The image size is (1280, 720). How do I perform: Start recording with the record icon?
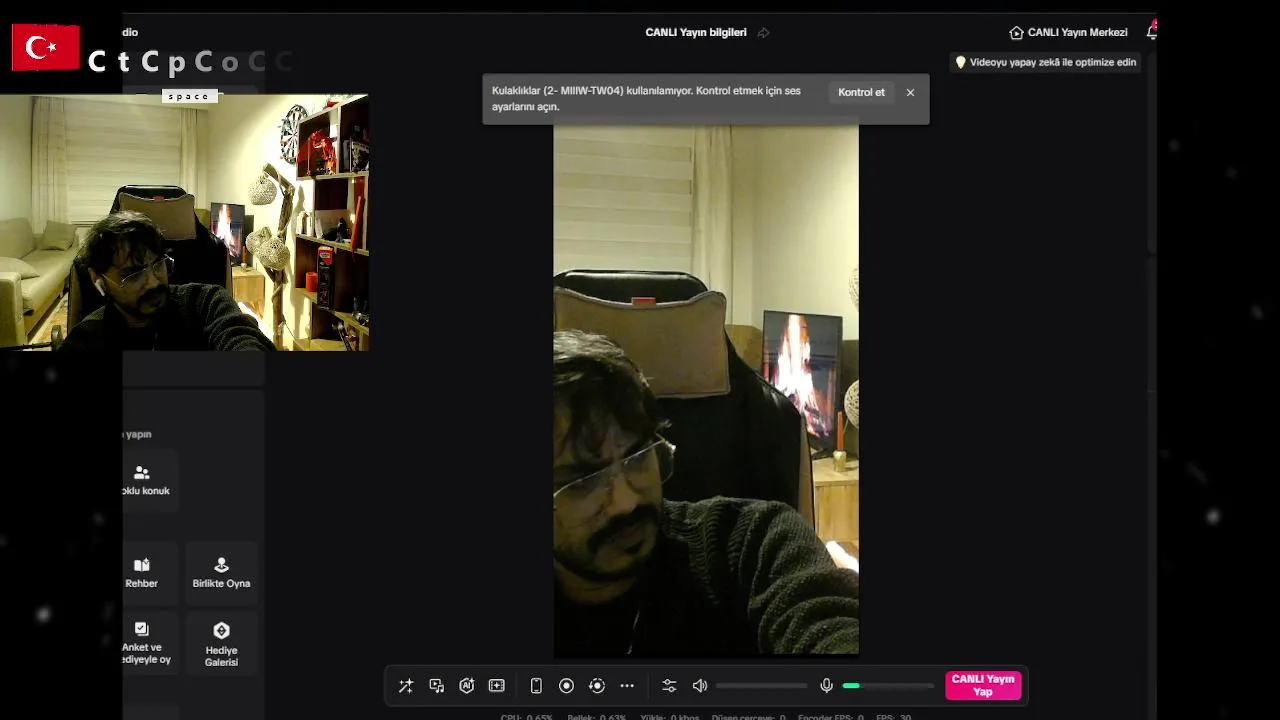(566, 686)
